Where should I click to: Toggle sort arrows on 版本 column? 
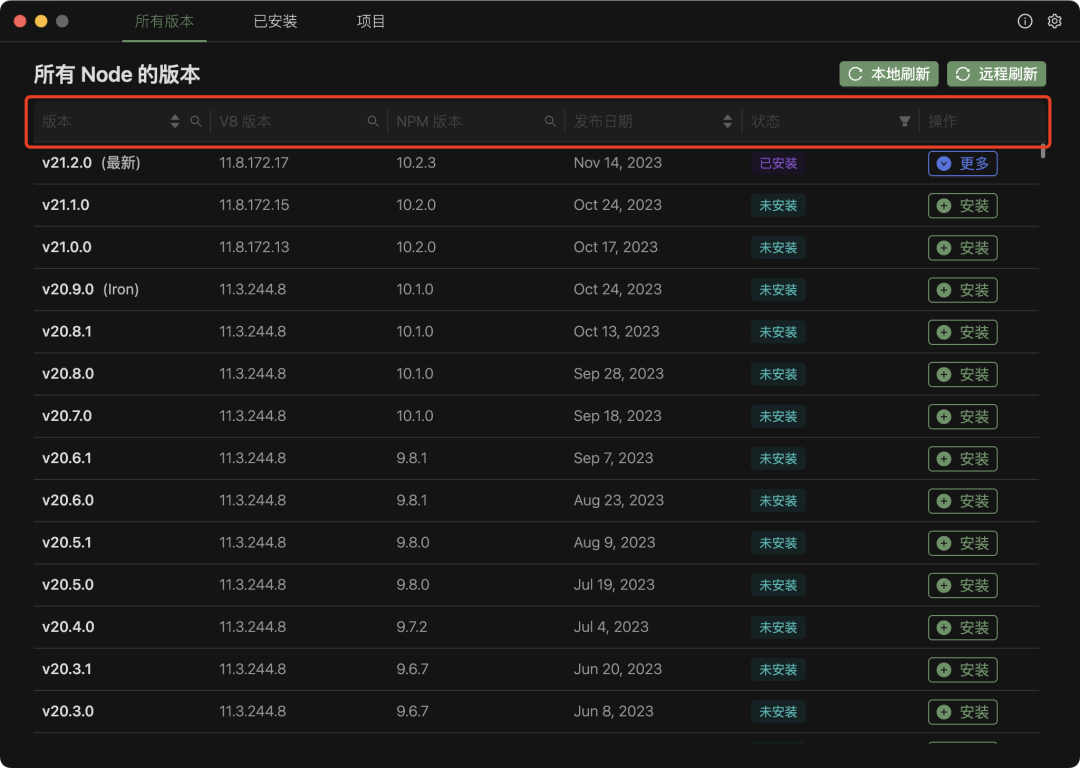[176, 121]
